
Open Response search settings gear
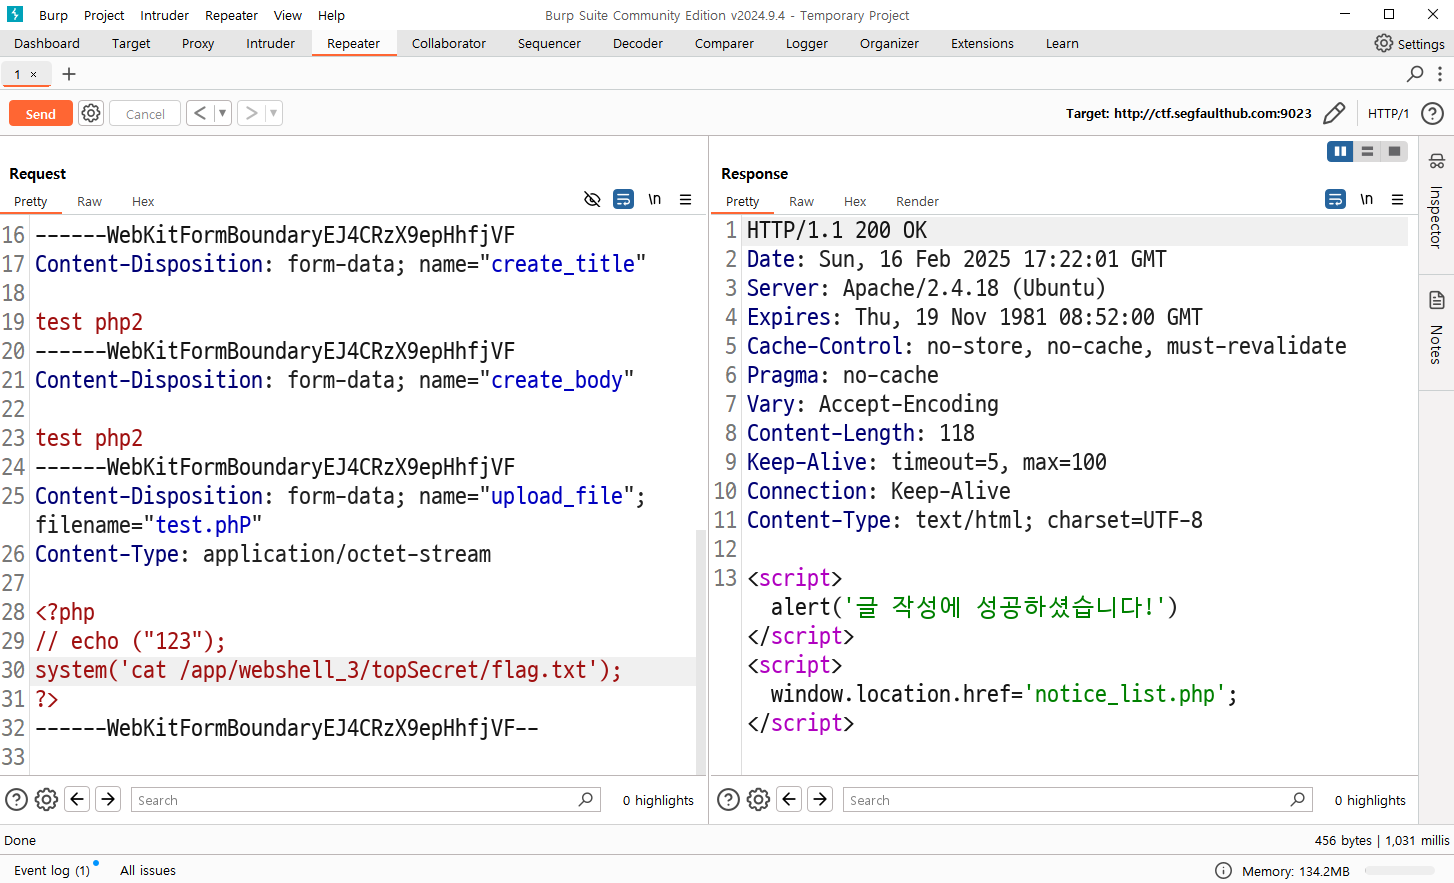758,799
